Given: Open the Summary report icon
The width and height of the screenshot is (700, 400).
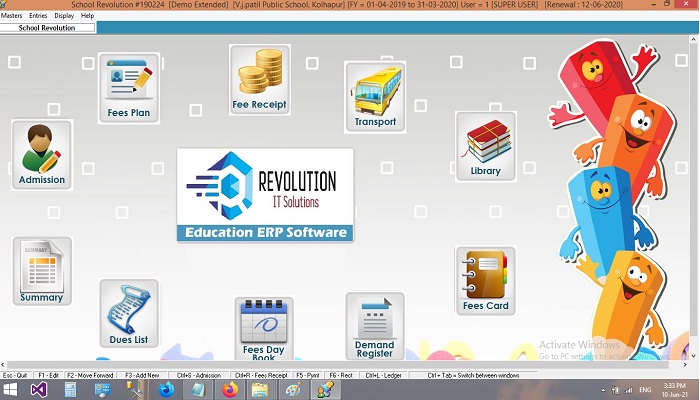Looking at the screenshot, I should tap(42, 271).
